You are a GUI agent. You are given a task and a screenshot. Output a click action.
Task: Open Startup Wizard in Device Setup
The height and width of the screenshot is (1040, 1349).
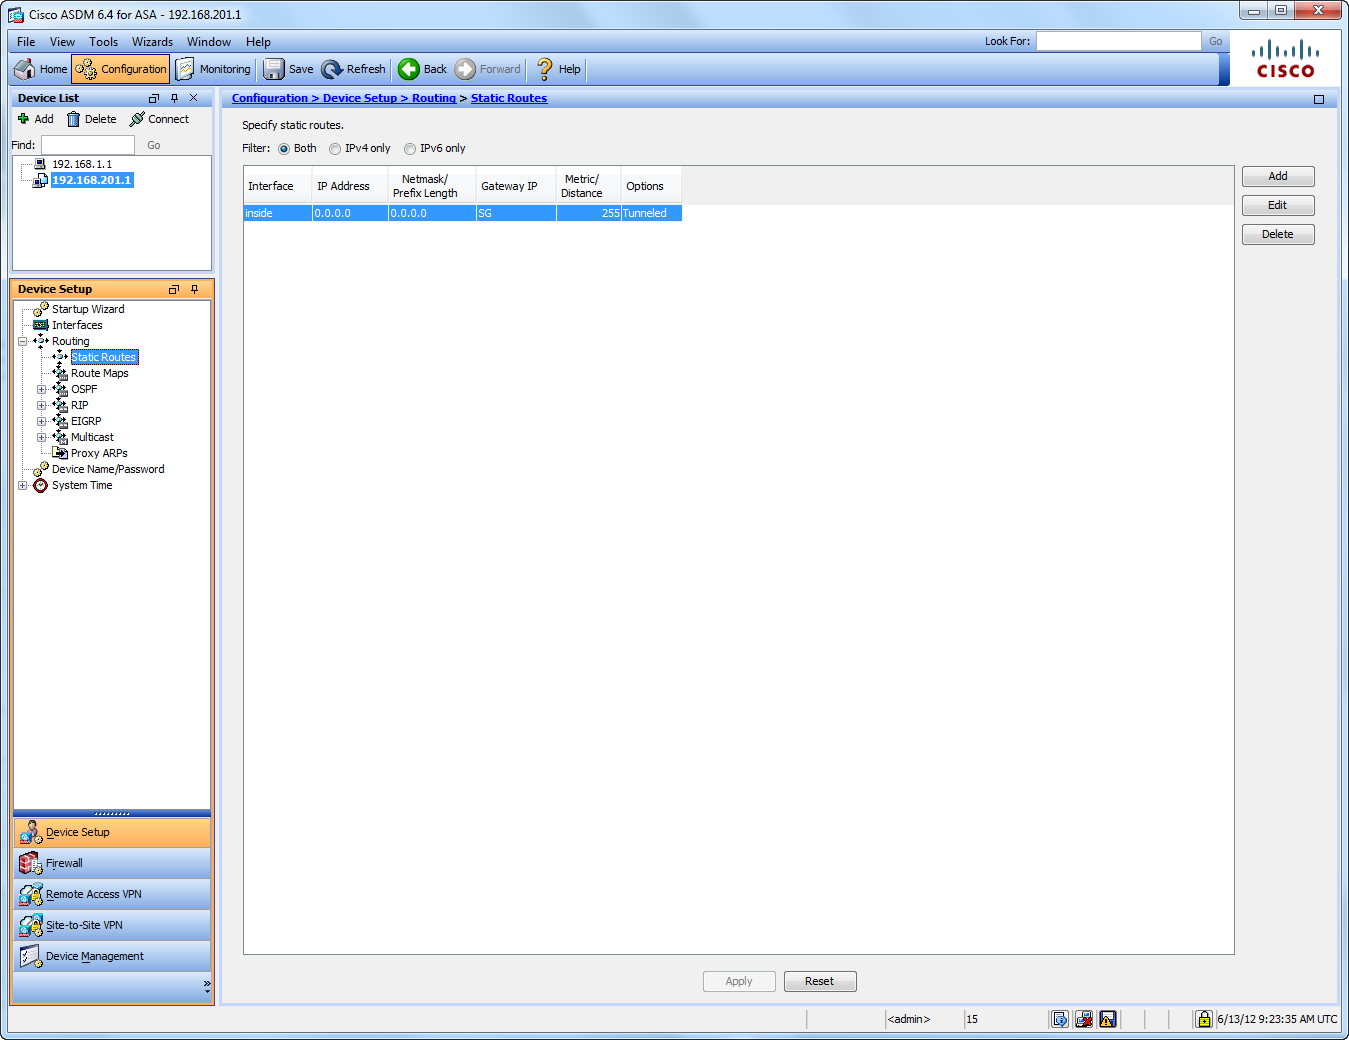click(x=88, y=309)
